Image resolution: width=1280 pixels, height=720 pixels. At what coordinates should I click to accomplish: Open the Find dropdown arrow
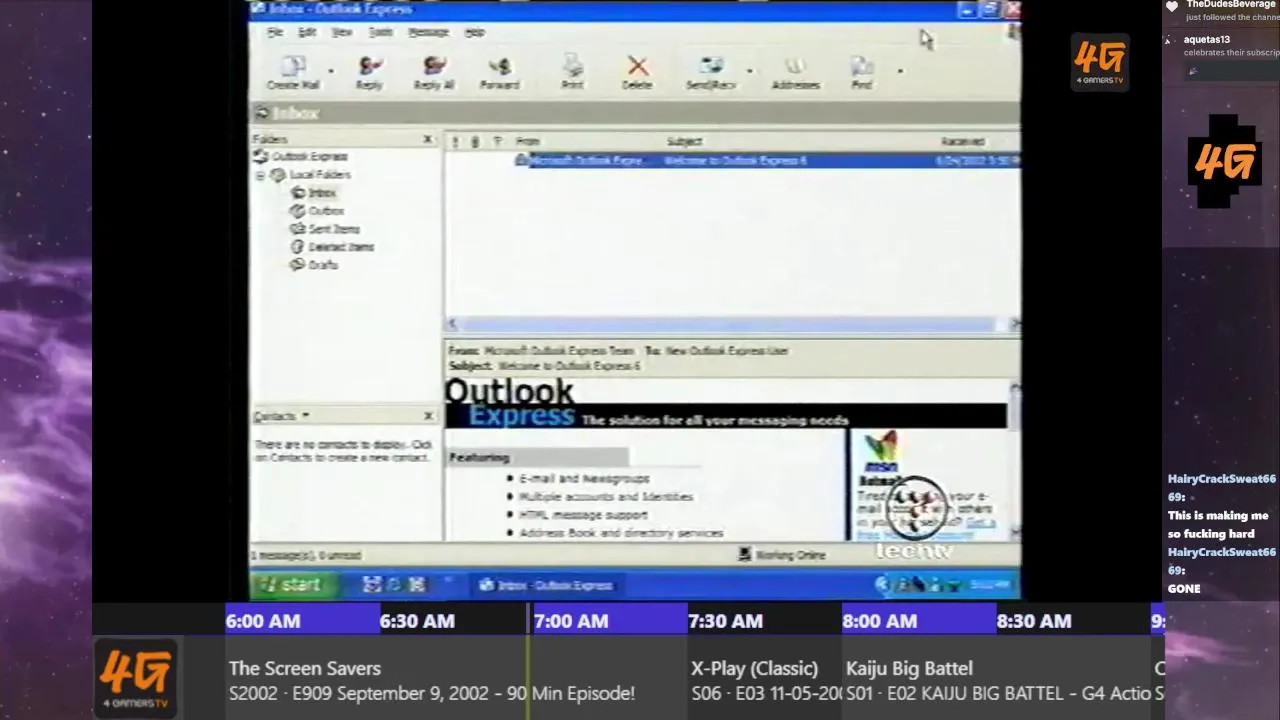pos(900,72)
